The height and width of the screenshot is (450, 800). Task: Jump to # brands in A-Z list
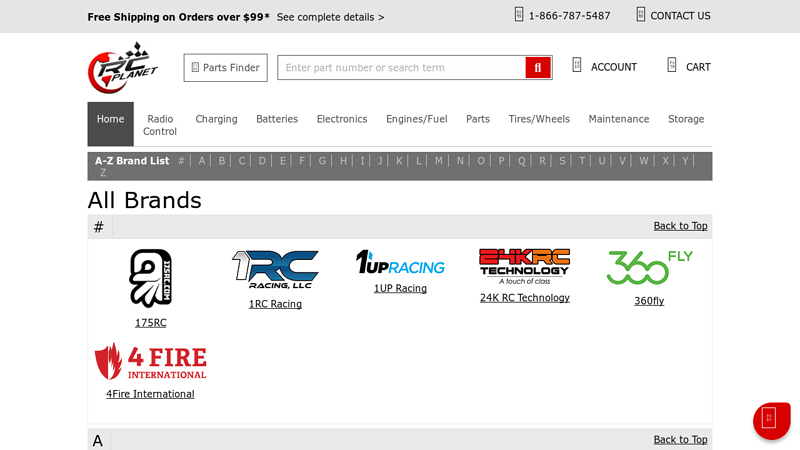181,161
